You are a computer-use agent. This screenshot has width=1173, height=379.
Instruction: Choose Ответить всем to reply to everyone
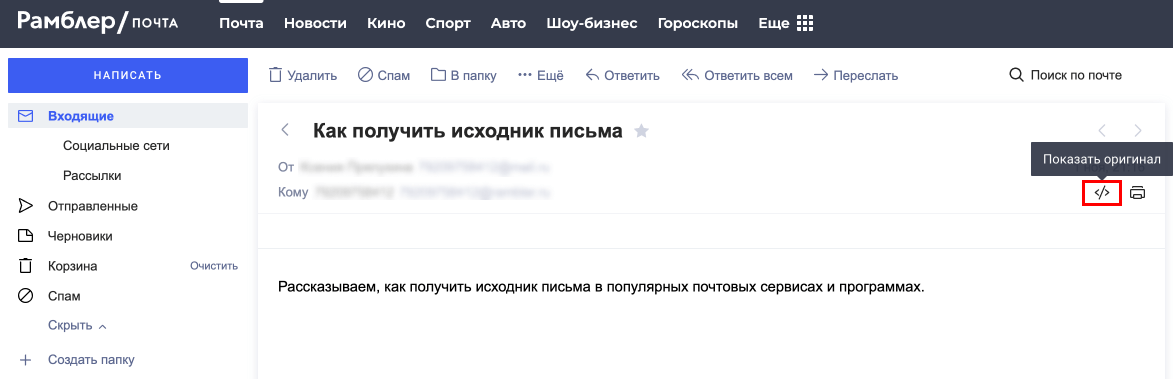737,76
